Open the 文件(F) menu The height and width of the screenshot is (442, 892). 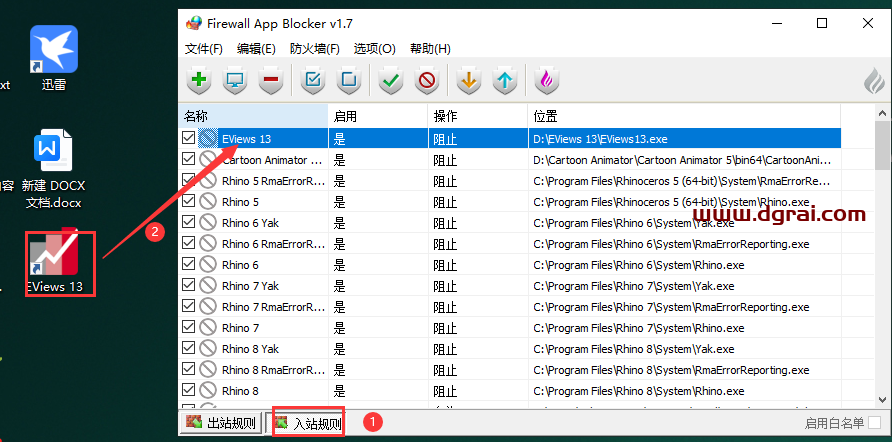[x=204, y=49]
